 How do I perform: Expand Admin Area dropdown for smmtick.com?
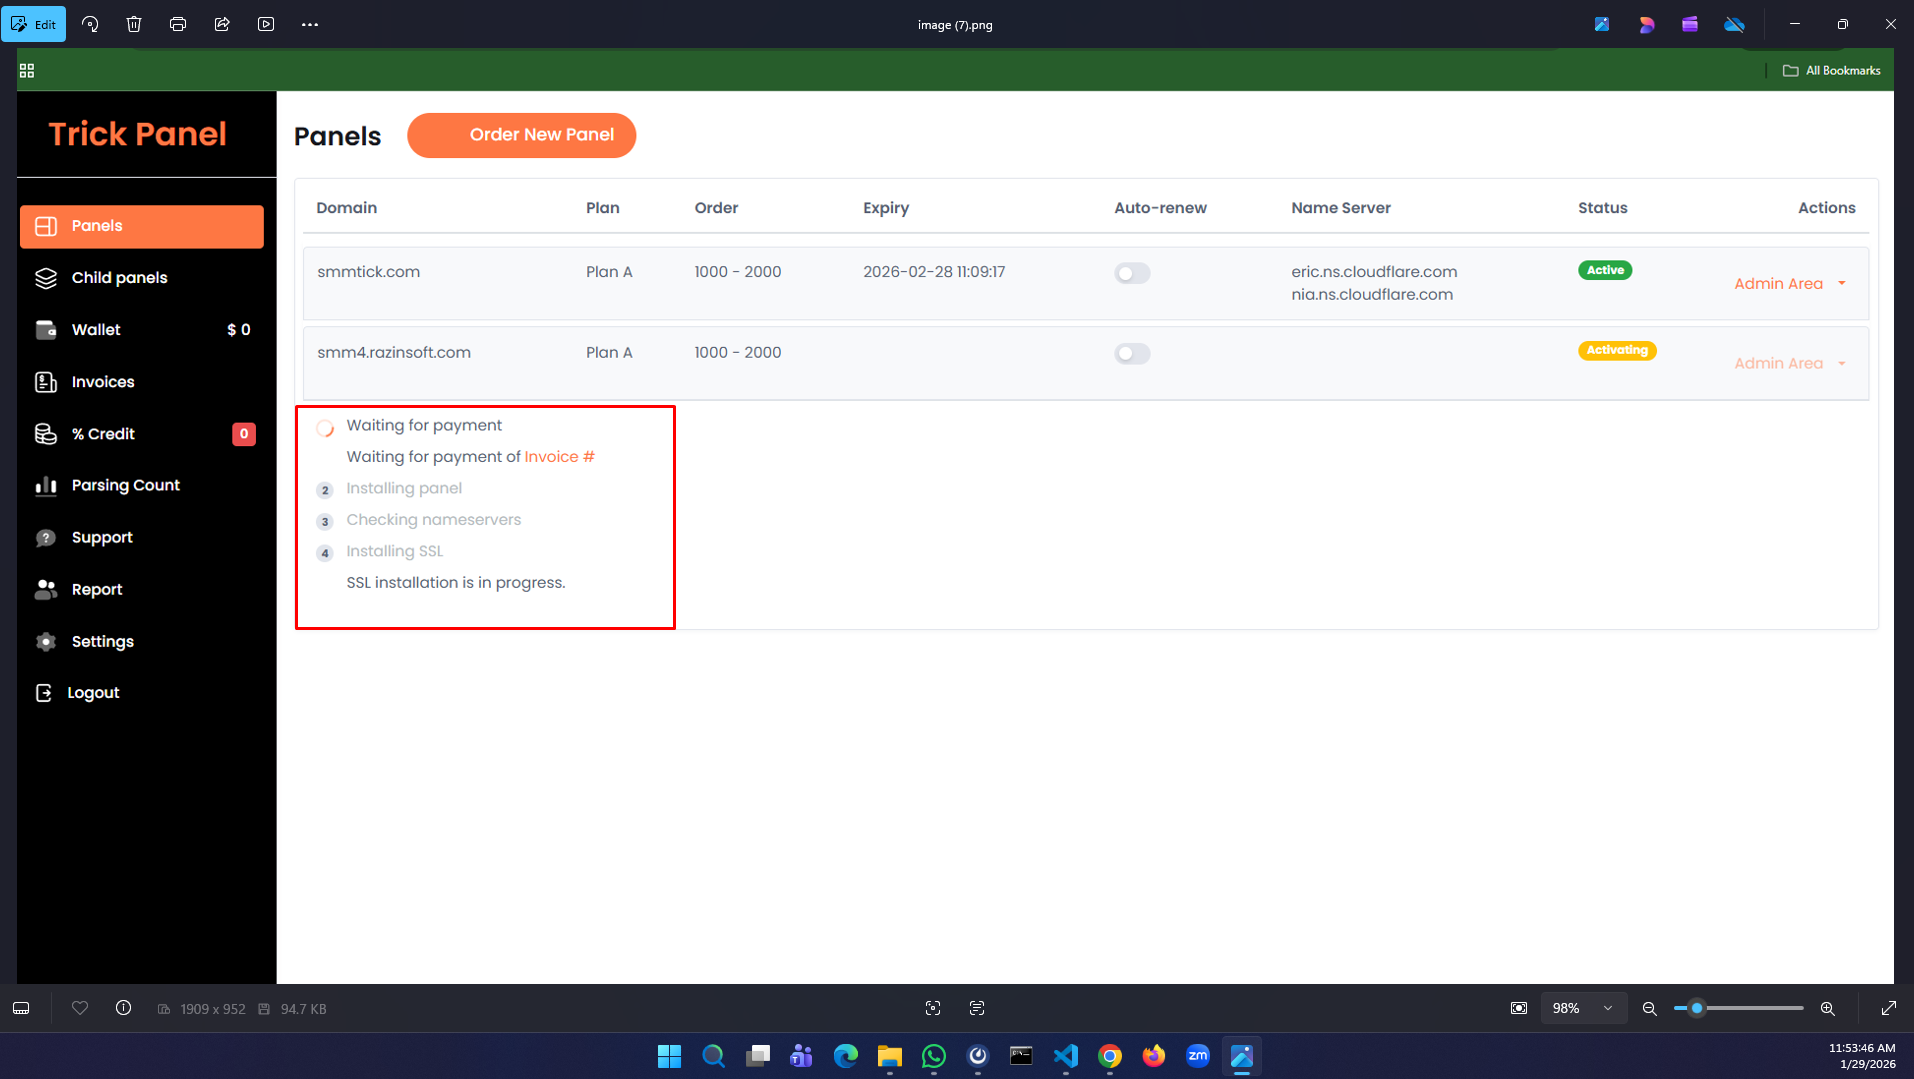click(x=1841, y=284)
